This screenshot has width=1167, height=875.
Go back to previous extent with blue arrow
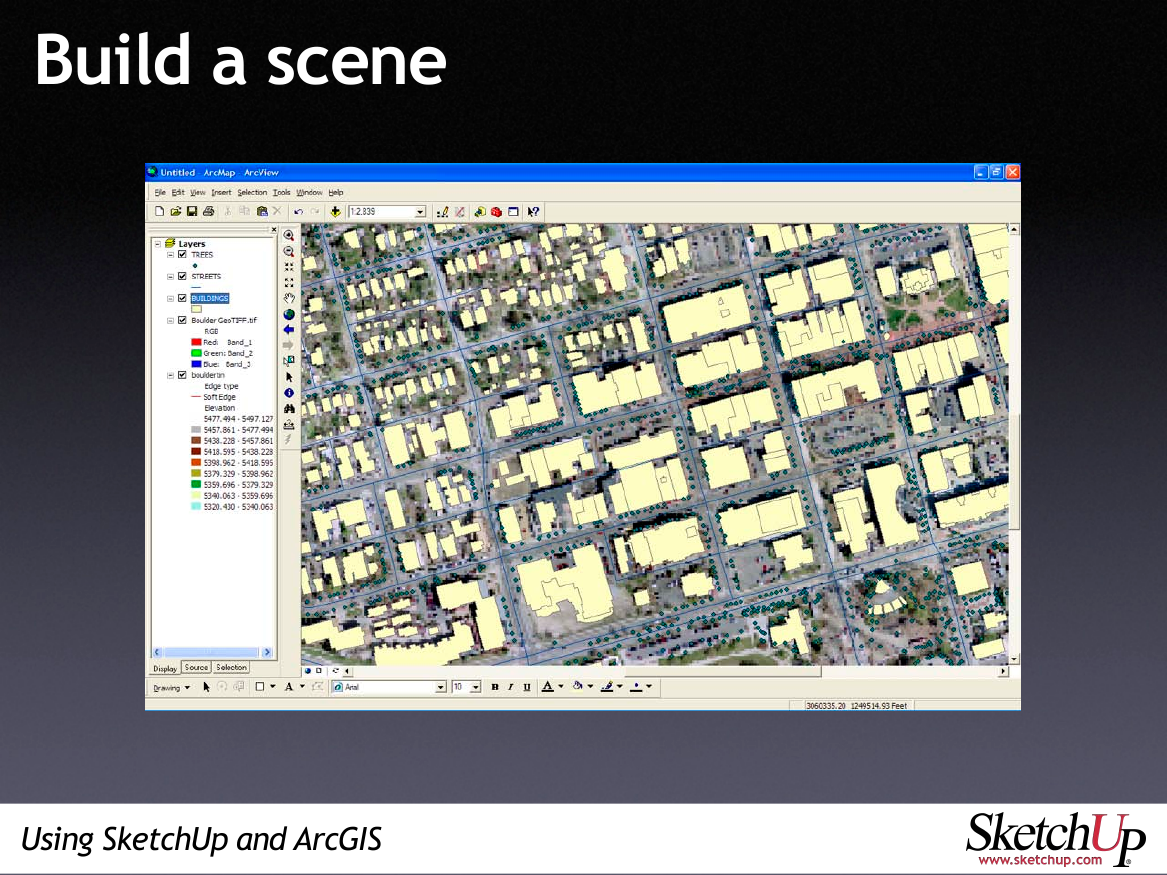pos(289,330)
